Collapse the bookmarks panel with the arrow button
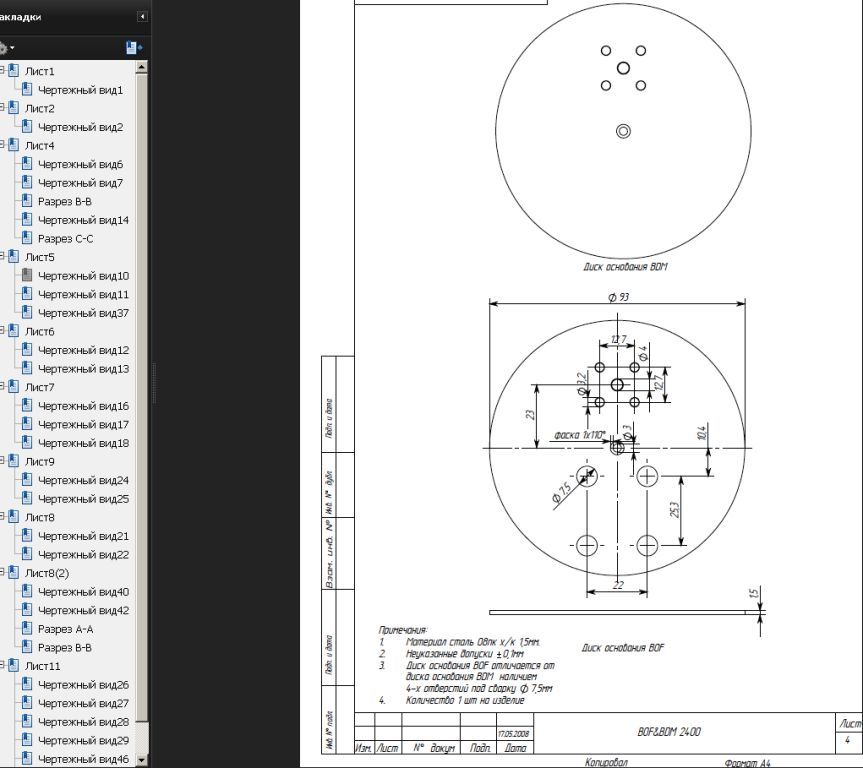The image size is (863, 768). 142,17
